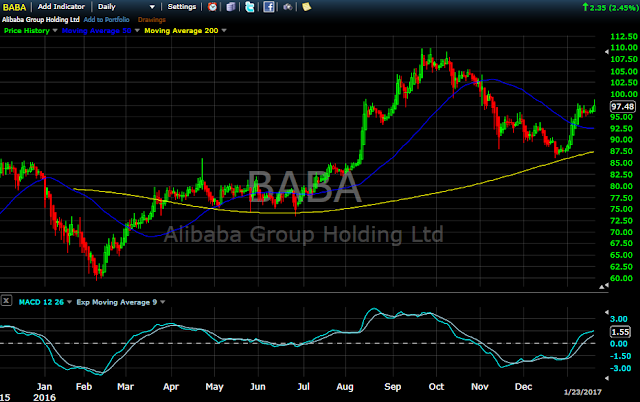Screen dimensions: 640x402
Task: Click the Alibaba Group Holding Ltd name
Action: tap(41, 20)
